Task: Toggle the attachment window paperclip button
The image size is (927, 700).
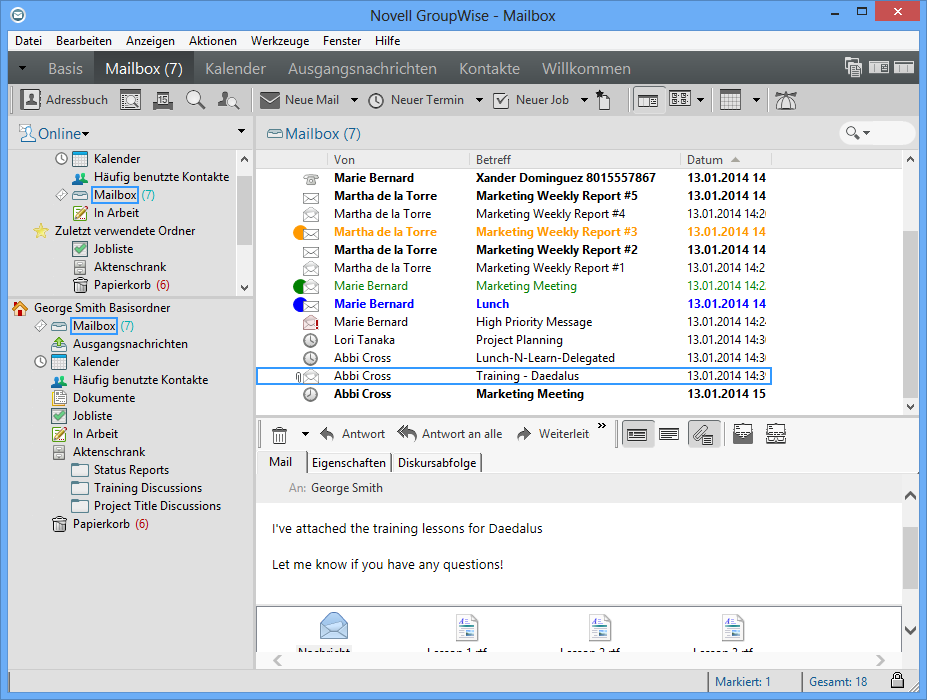Action: (x=704, y=435)
